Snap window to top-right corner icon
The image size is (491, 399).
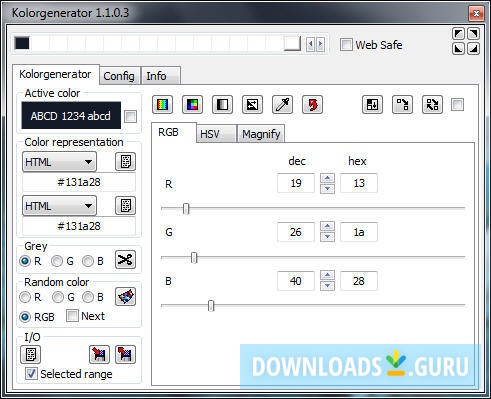click(474, 34)
